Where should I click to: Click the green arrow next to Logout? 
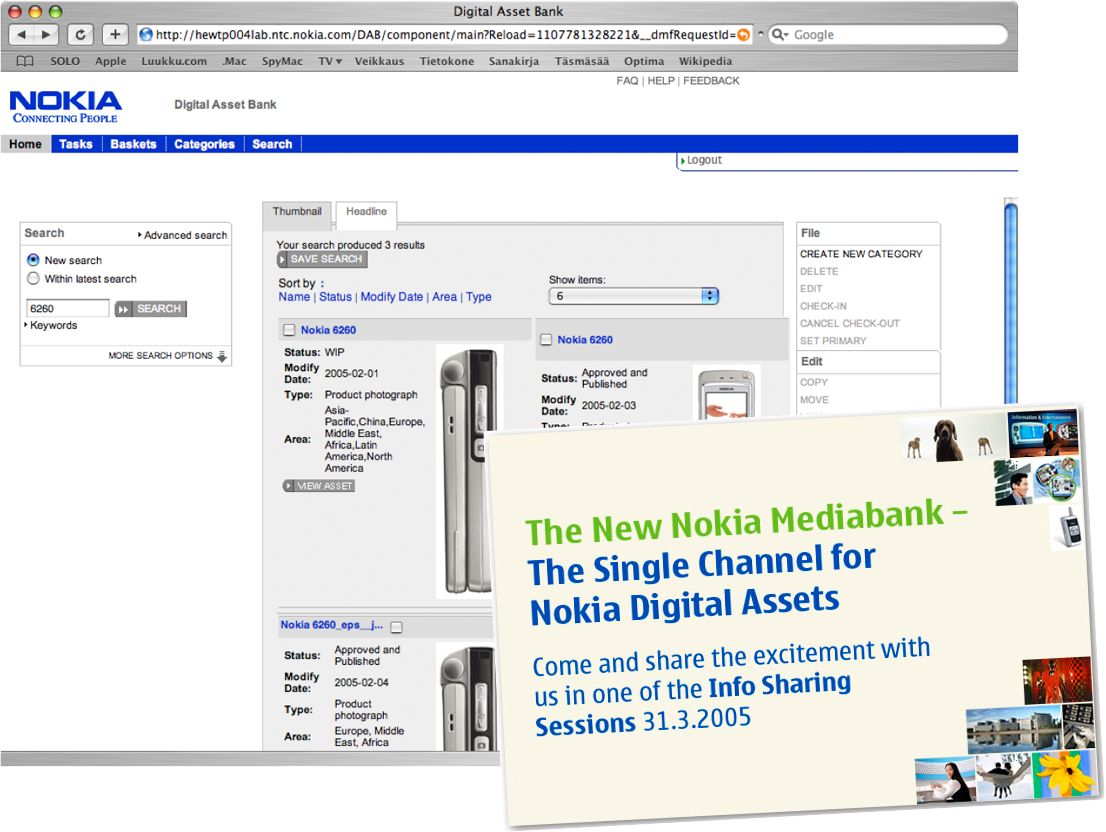[x=683, y=161]
